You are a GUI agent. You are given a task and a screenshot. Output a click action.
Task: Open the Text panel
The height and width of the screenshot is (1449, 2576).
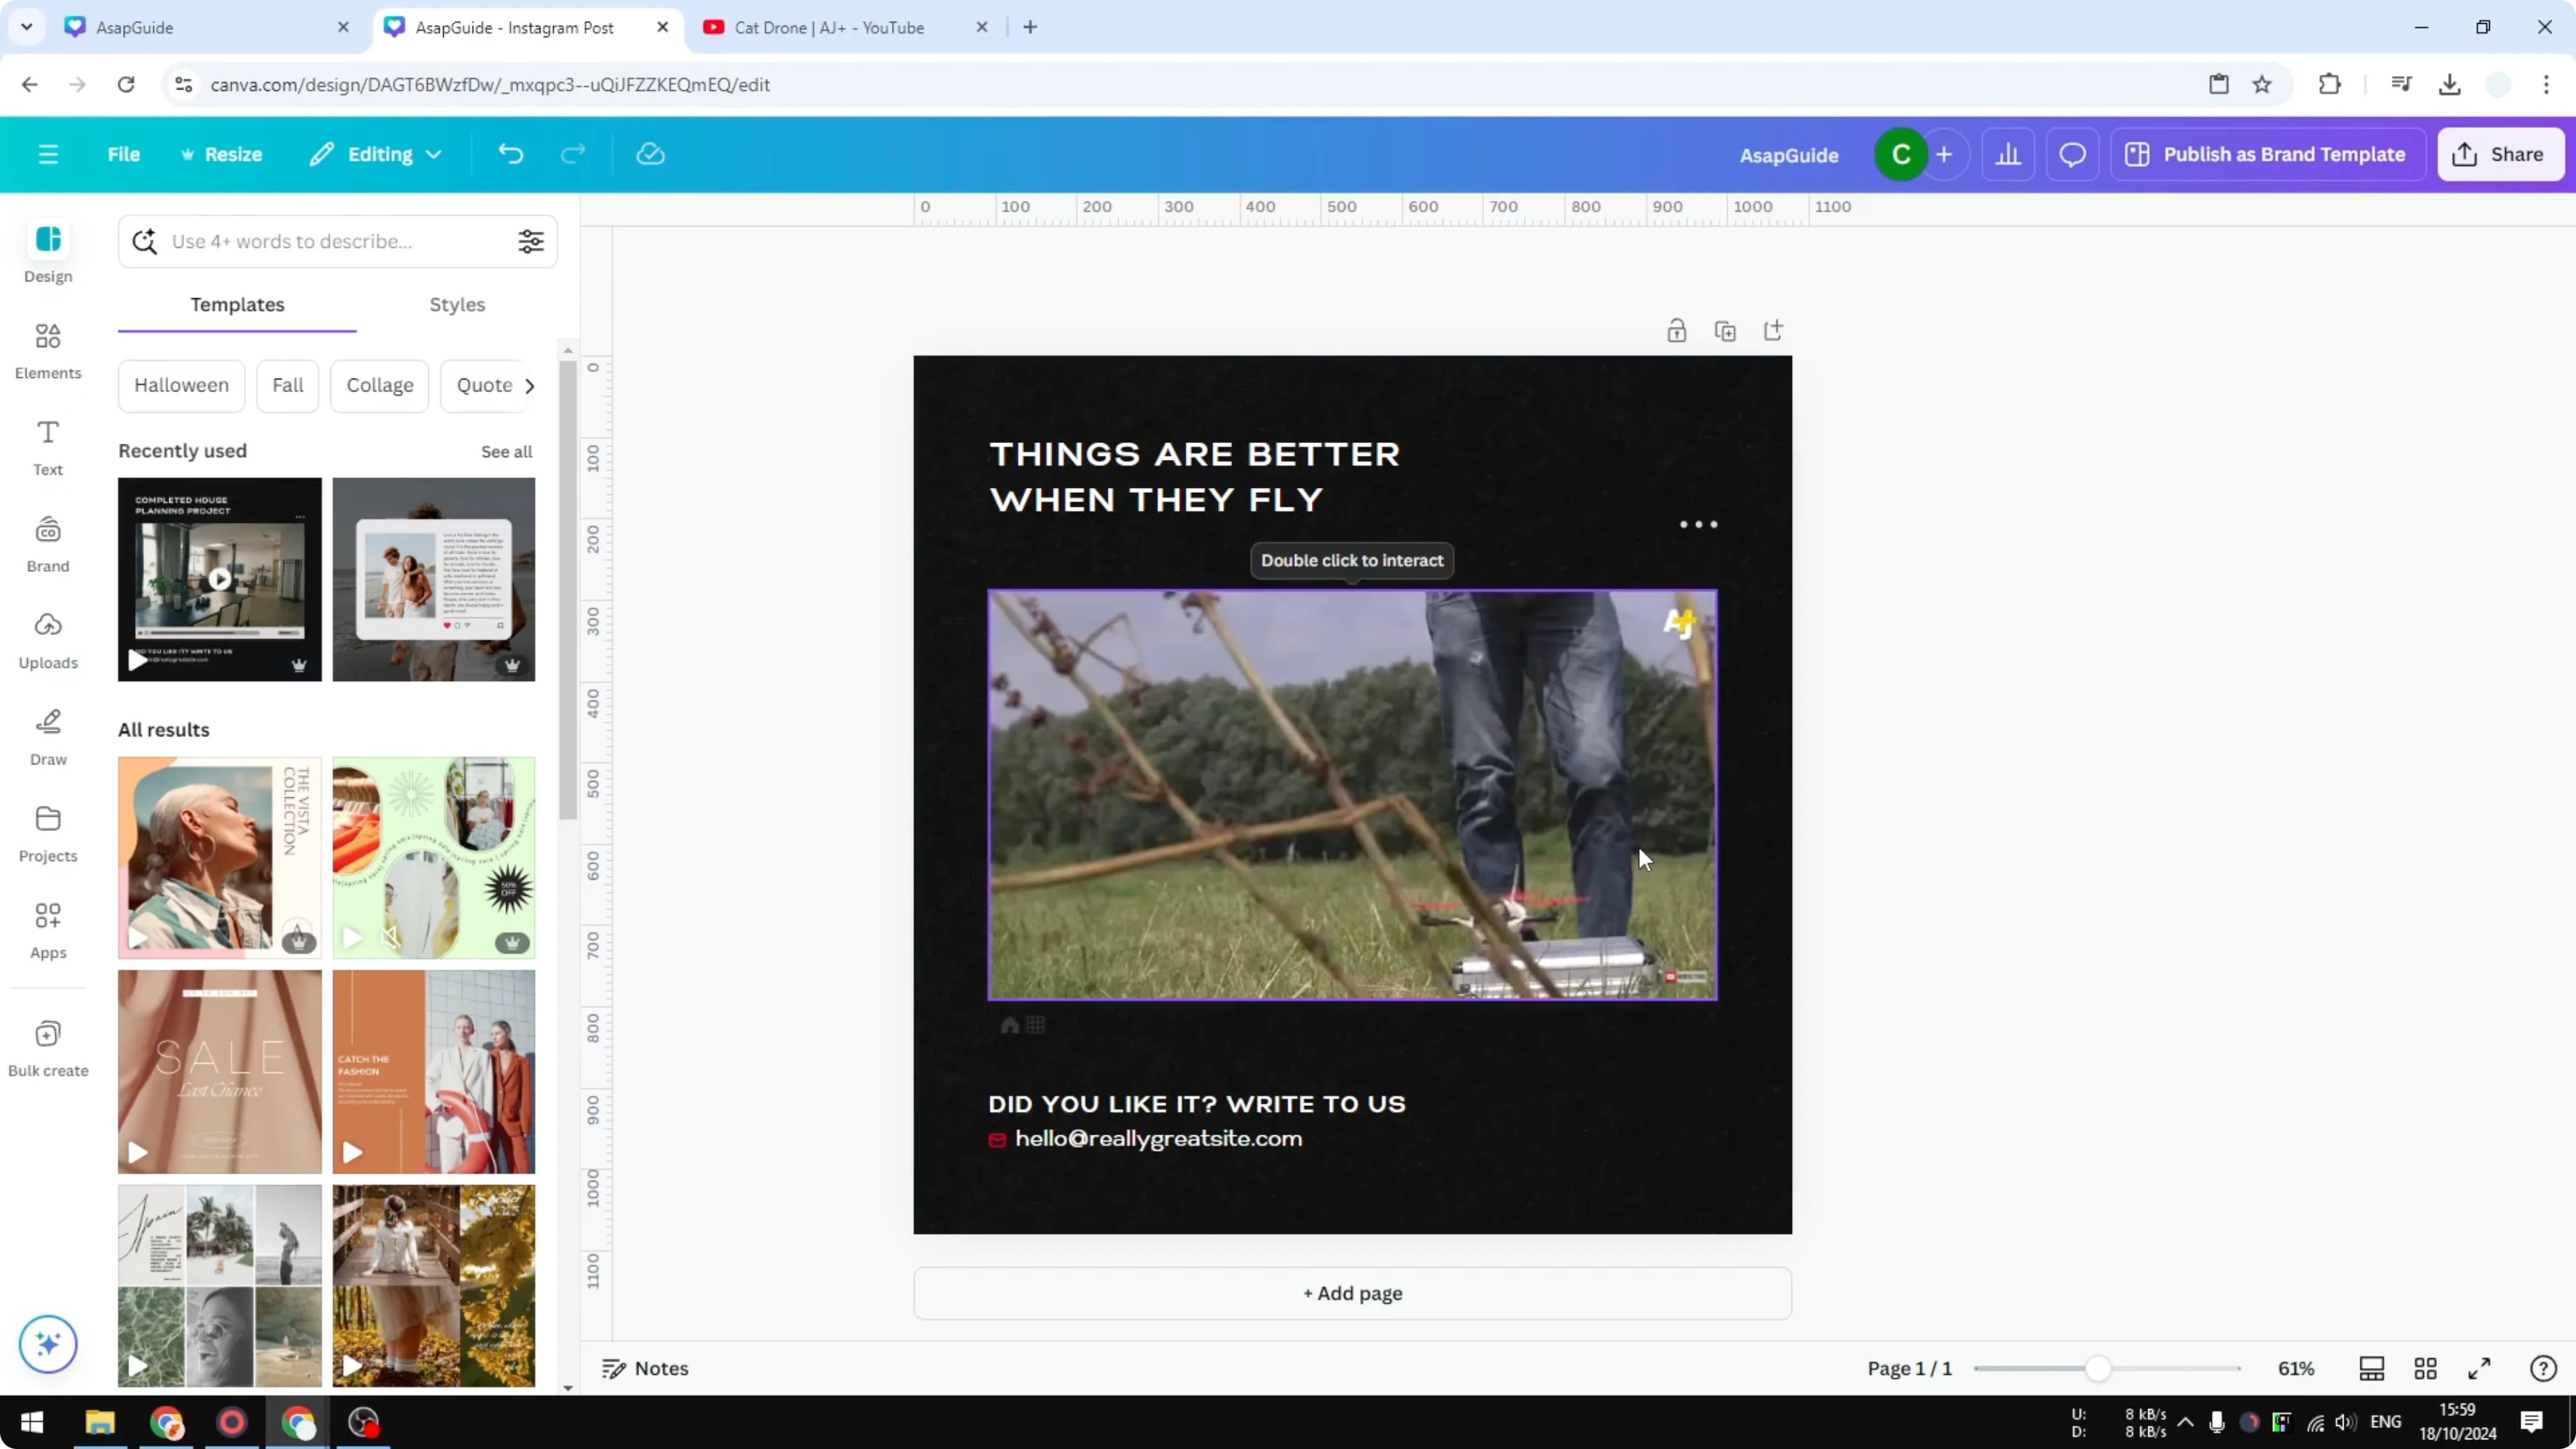tap(47, 447)
